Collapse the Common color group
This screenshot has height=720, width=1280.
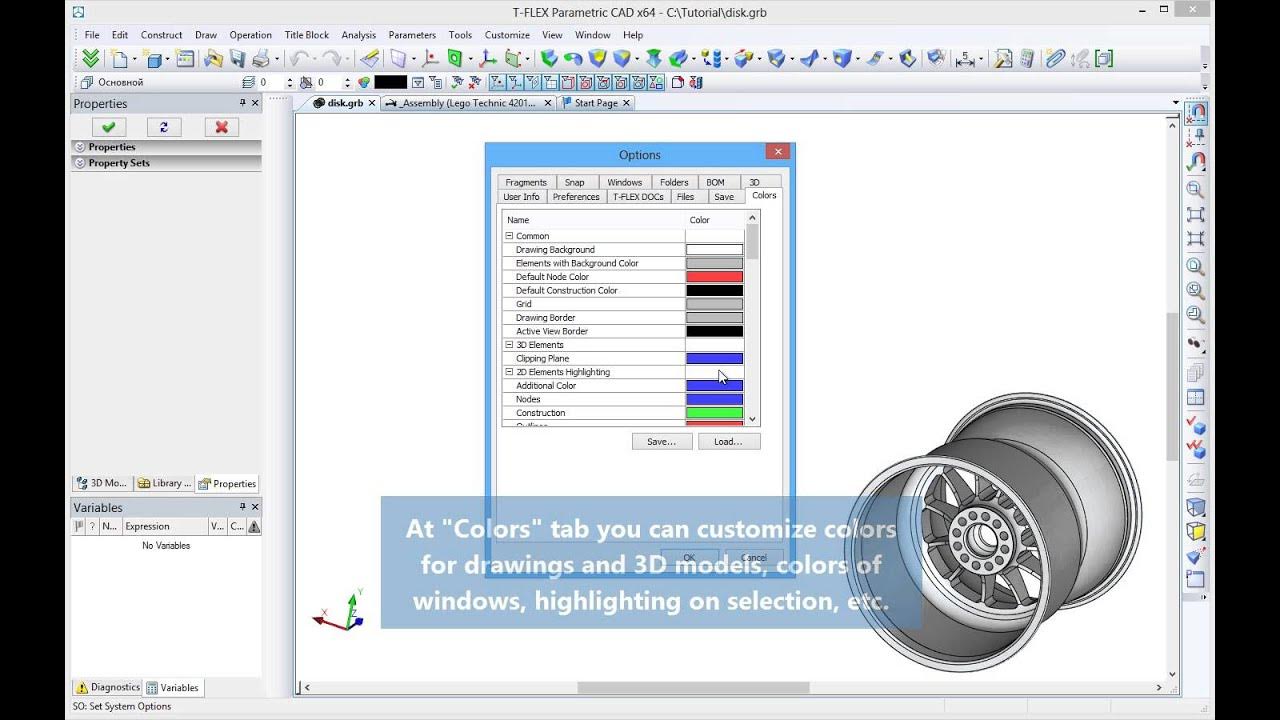click(x=509, y=236)
